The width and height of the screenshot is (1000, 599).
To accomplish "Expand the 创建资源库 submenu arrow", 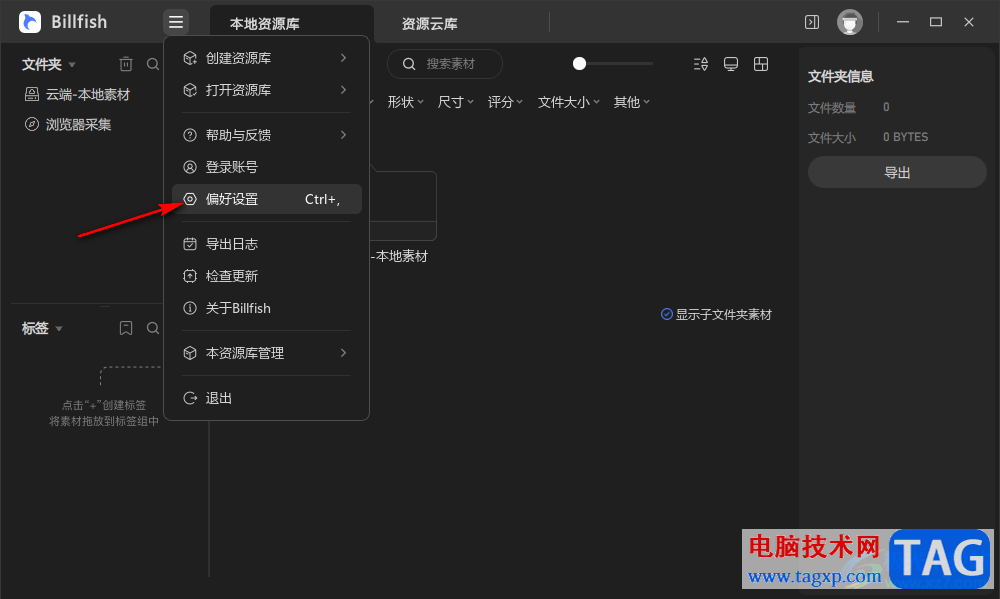I will tap(343, 58).
